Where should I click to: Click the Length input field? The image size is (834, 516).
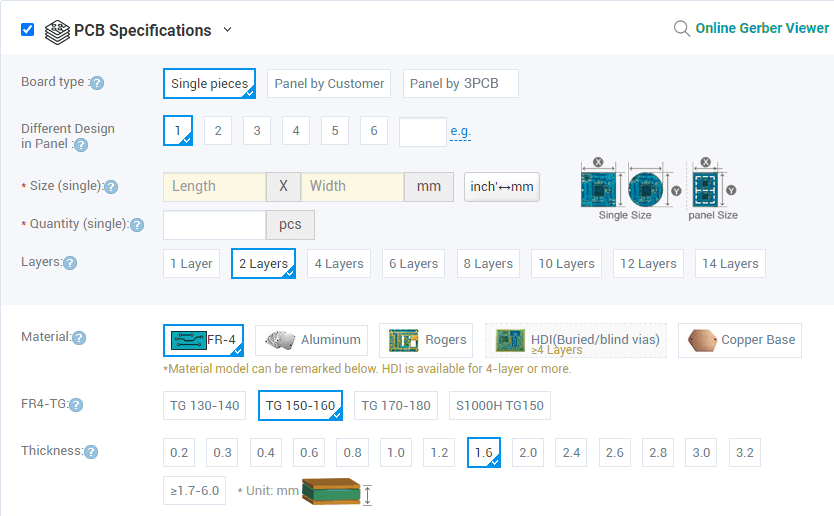214,187
